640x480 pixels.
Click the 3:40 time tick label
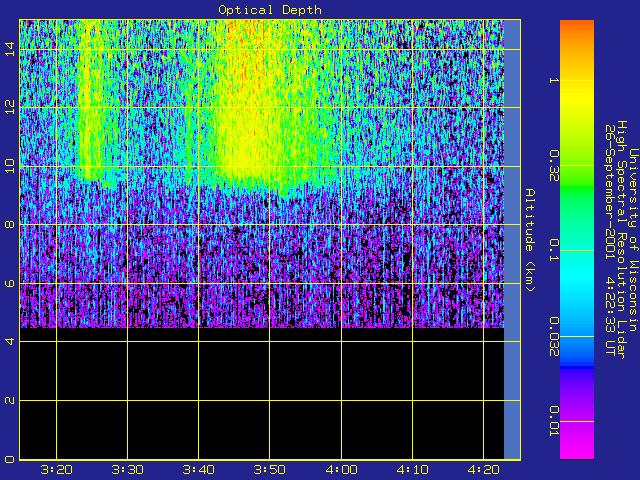[x=199, y=468]
